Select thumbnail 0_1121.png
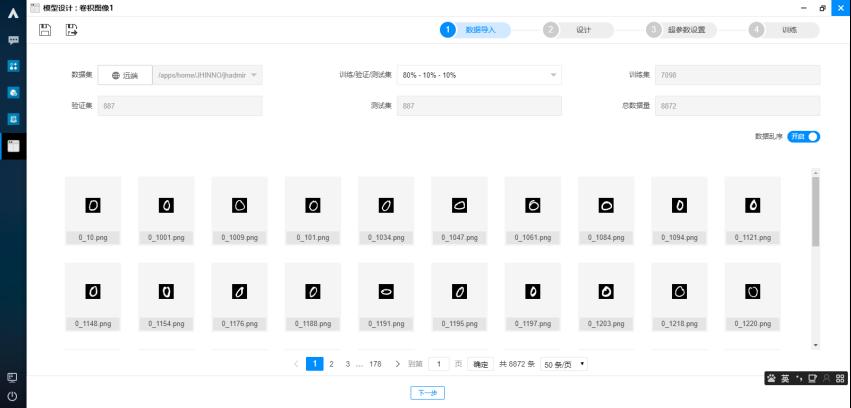This screenshot has width=851, height=408. 752,211
